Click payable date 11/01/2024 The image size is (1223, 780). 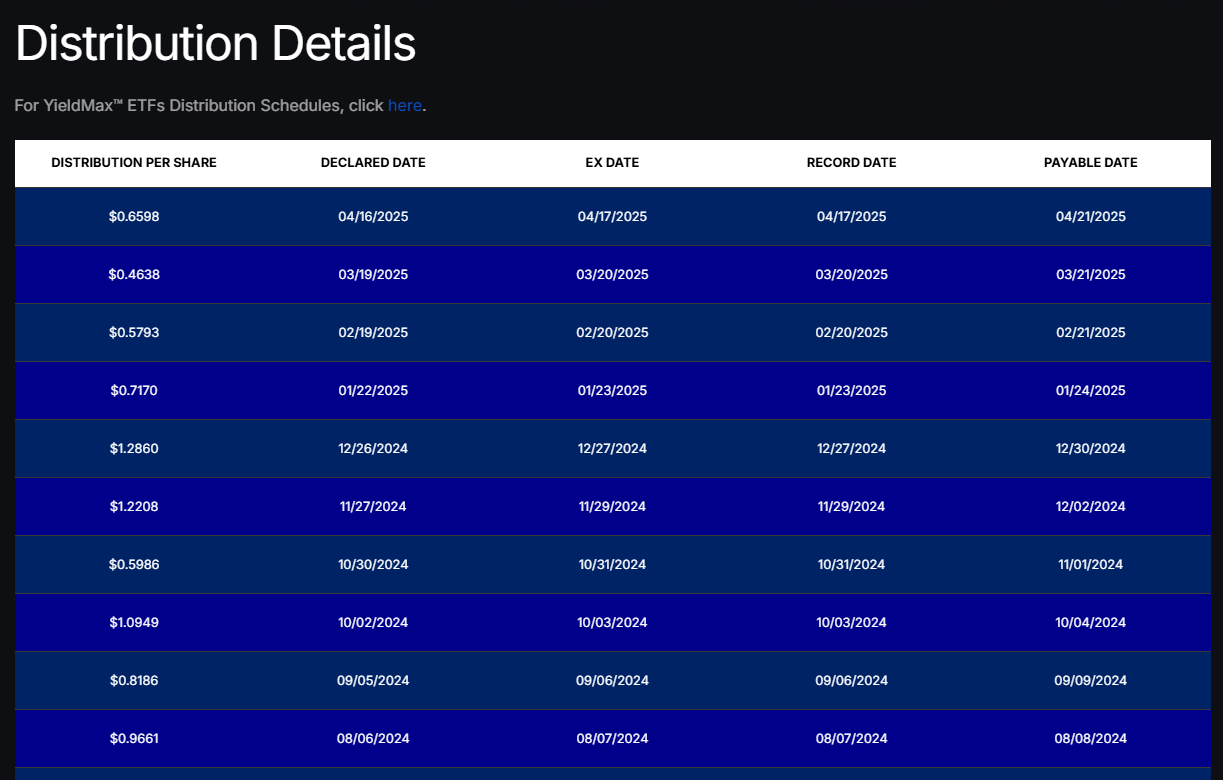(x=1091, y=564)
